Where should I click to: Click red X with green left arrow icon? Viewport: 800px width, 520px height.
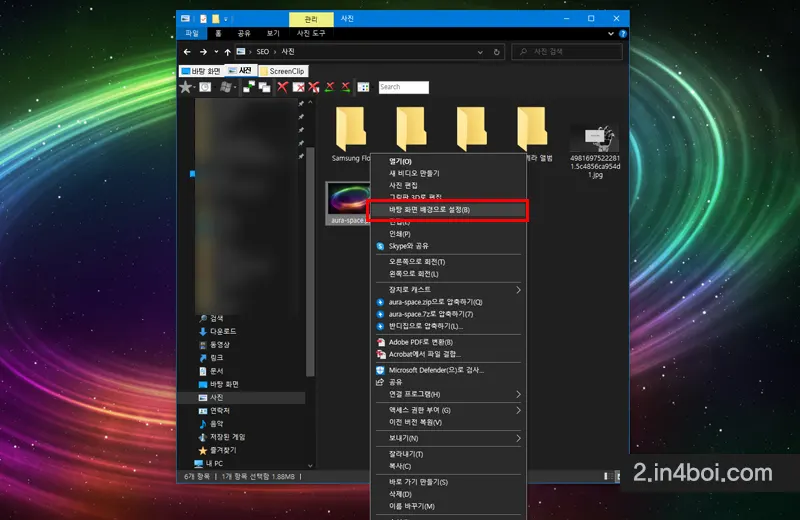(x=330, y=87)
